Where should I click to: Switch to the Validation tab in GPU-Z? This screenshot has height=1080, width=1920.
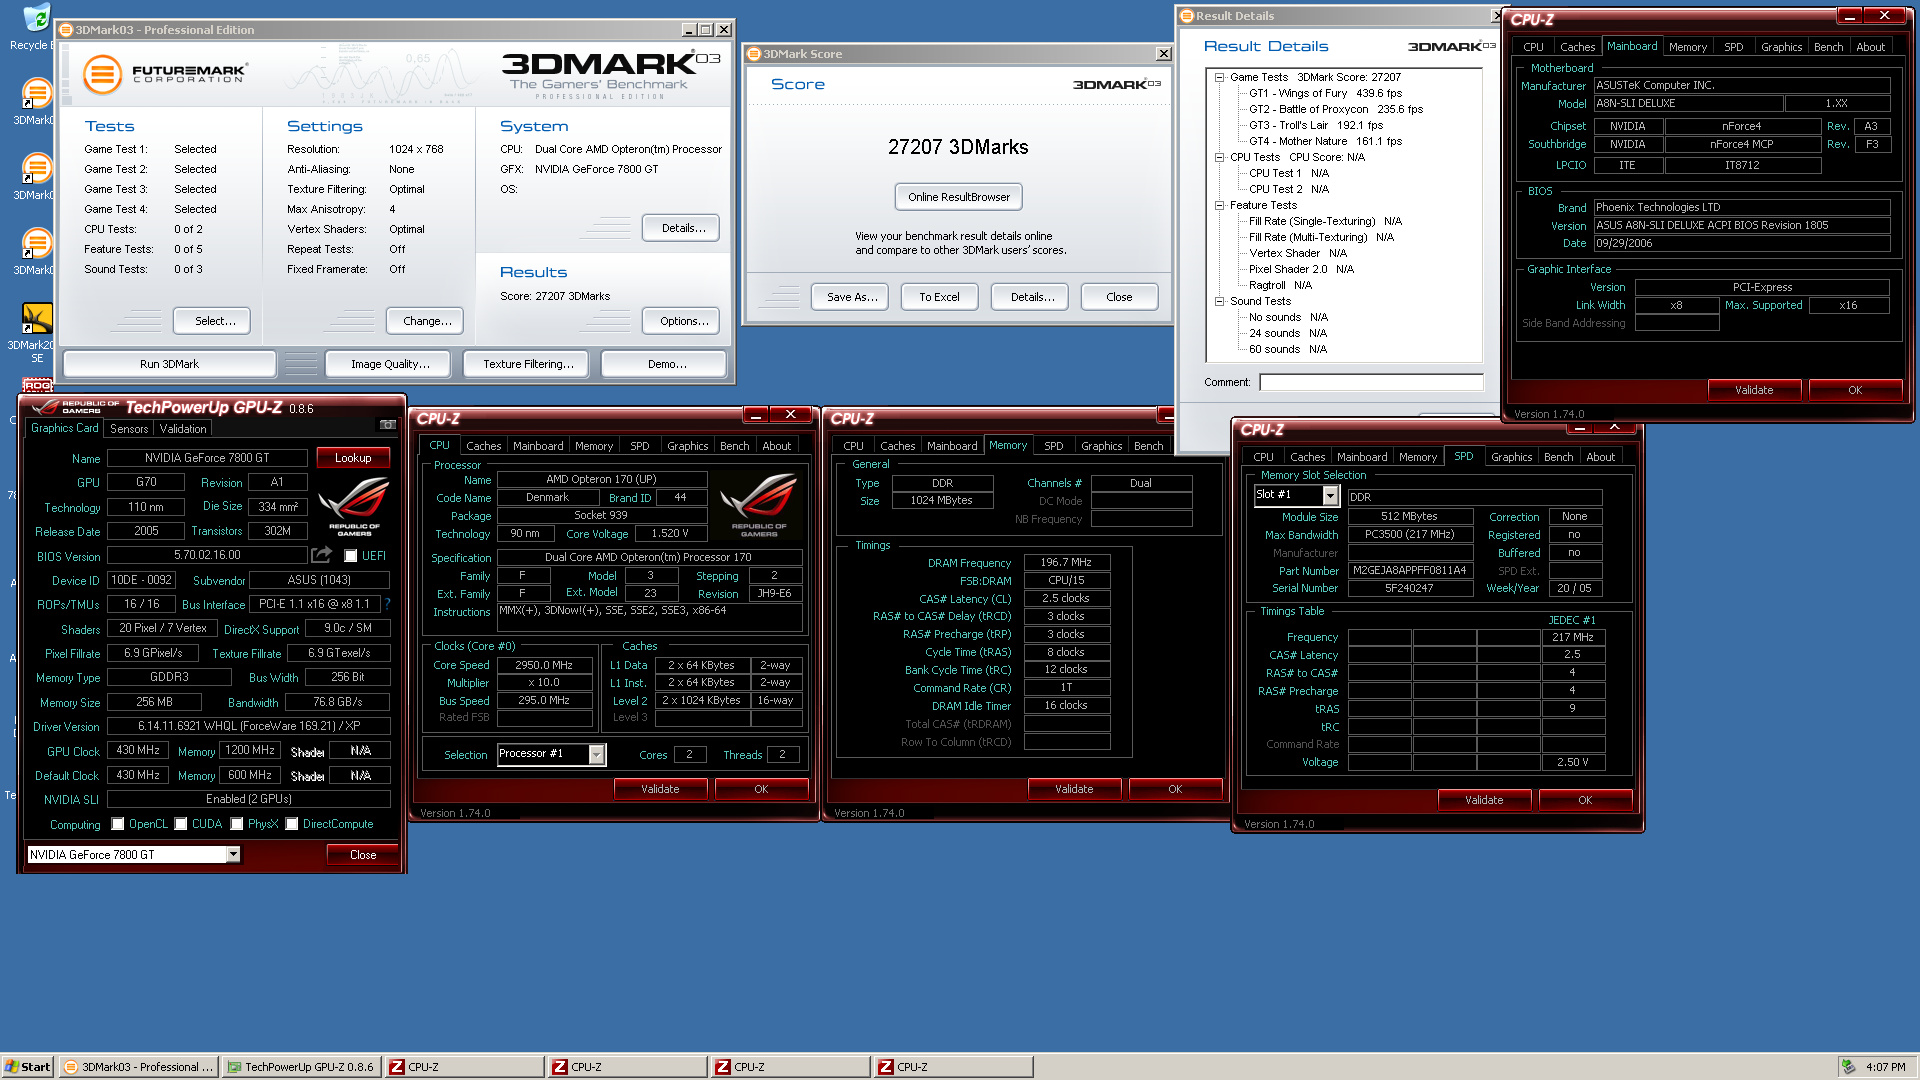click(x=183, y=429)
